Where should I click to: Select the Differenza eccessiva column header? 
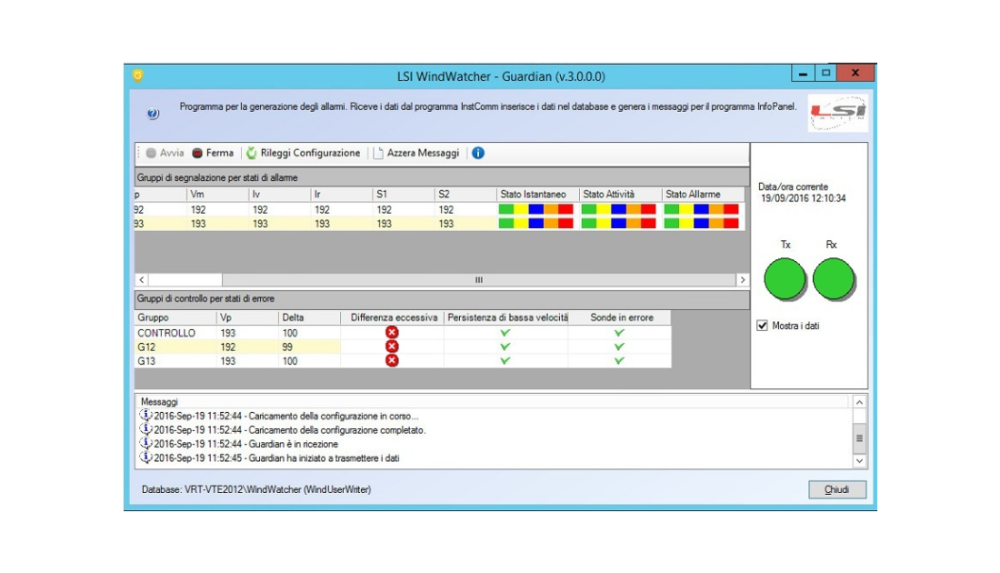(x=393, y=317)
